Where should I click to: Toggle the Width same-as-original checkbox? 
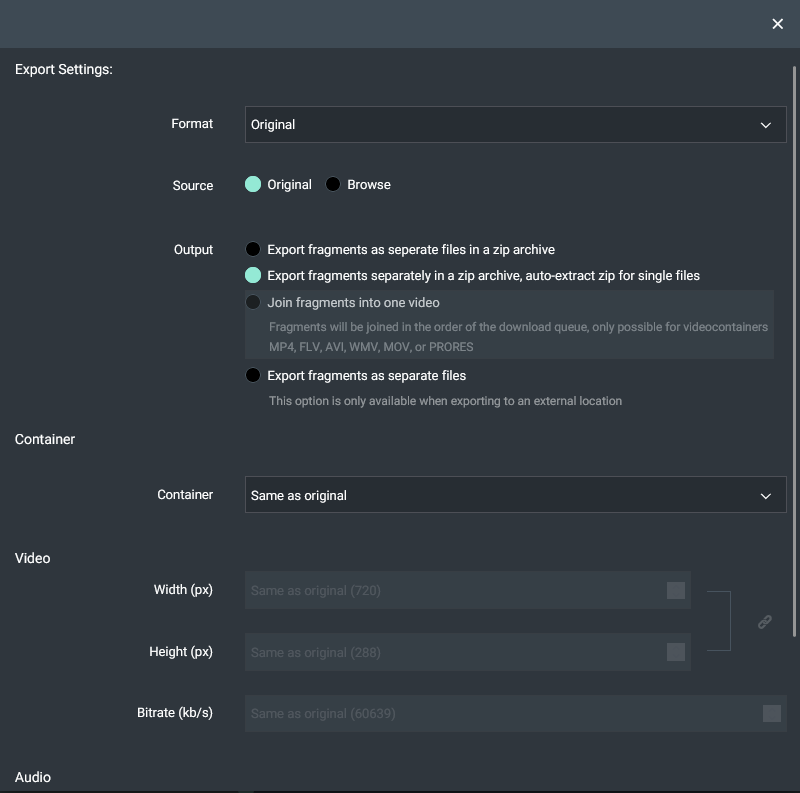point(676,590)
